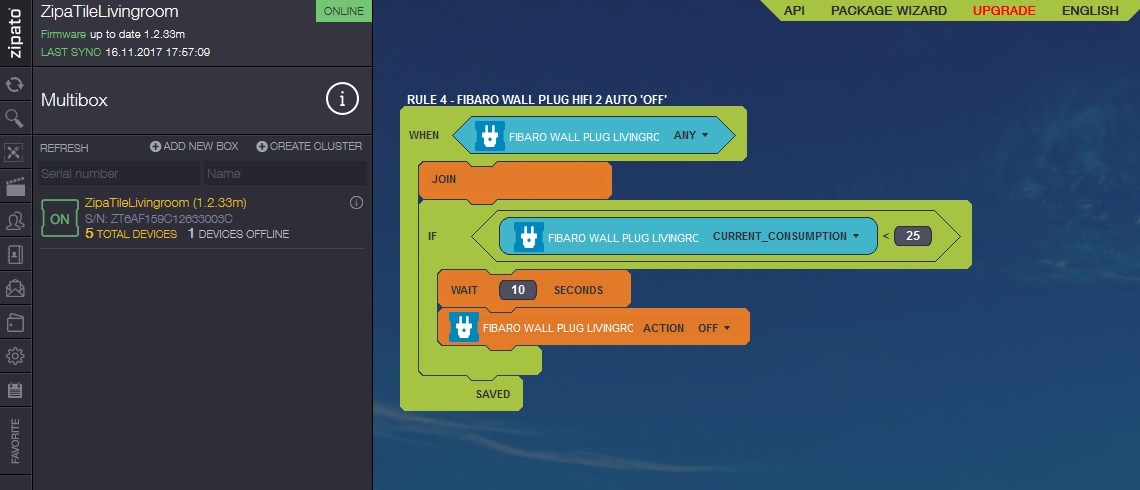Expand the CURRENT_CONSUMPTION dropdown
The width and height of the screenshot is (1140, 490).
(x=786, y=236)
